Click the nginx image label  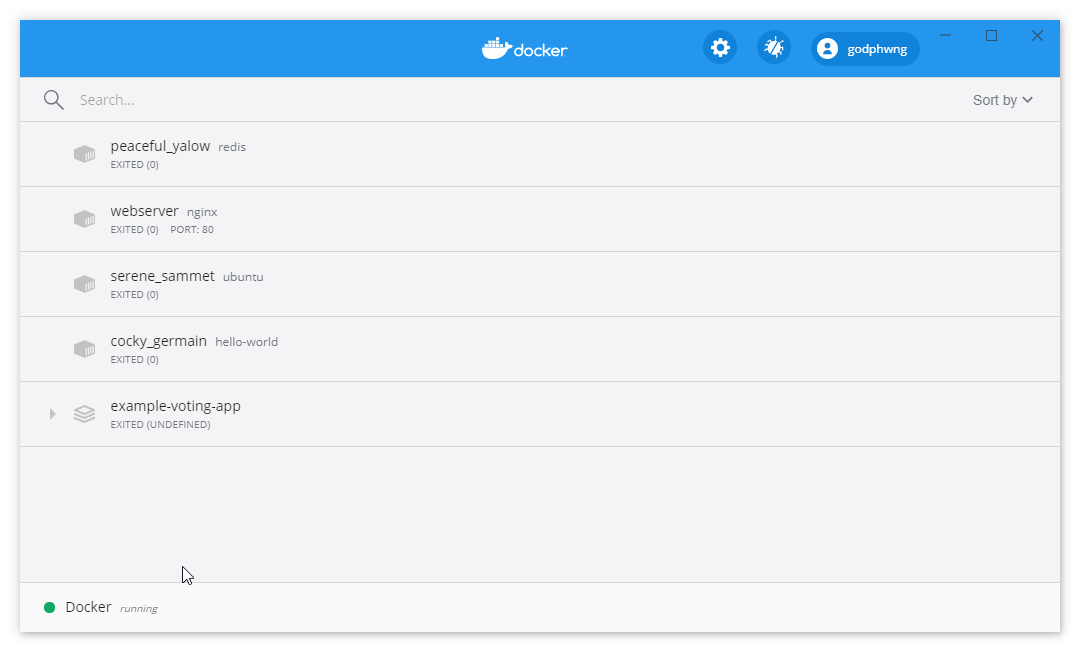point(202,212)
